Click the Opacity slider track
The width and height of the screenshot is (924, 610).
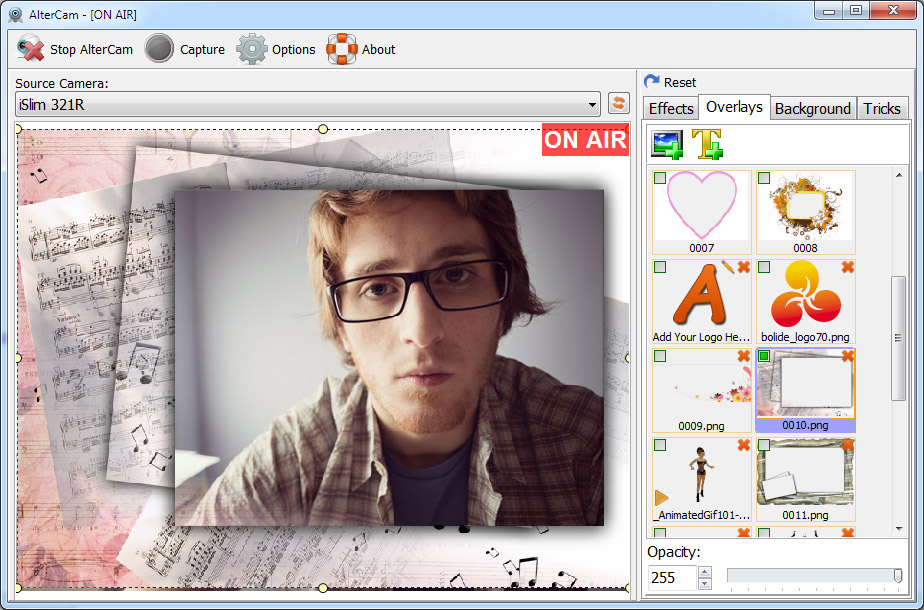pyautogui.click(x=810, y=576)
